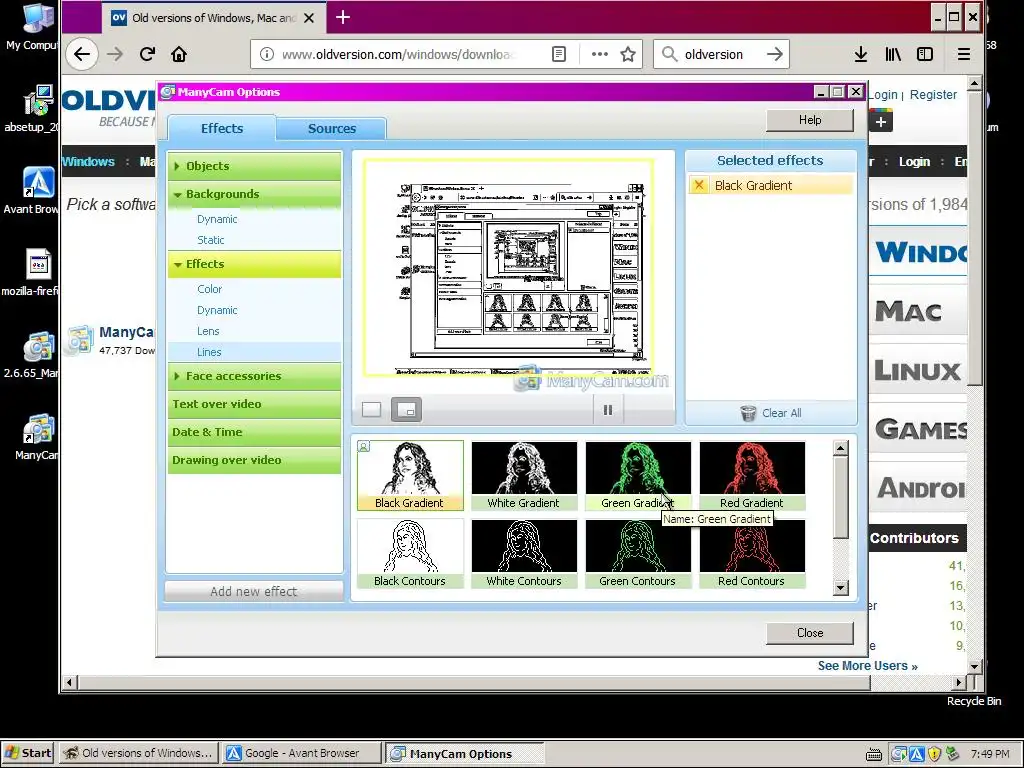Click effects gallery scroll up arrow
Image resolution: width=1024 pixels, height=768 pixels.
coord(840,448)
